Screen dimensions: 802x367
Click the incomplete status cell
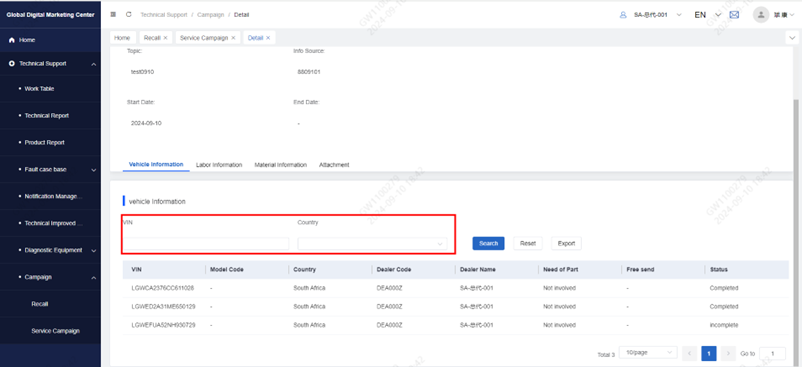tap(724, 325)
